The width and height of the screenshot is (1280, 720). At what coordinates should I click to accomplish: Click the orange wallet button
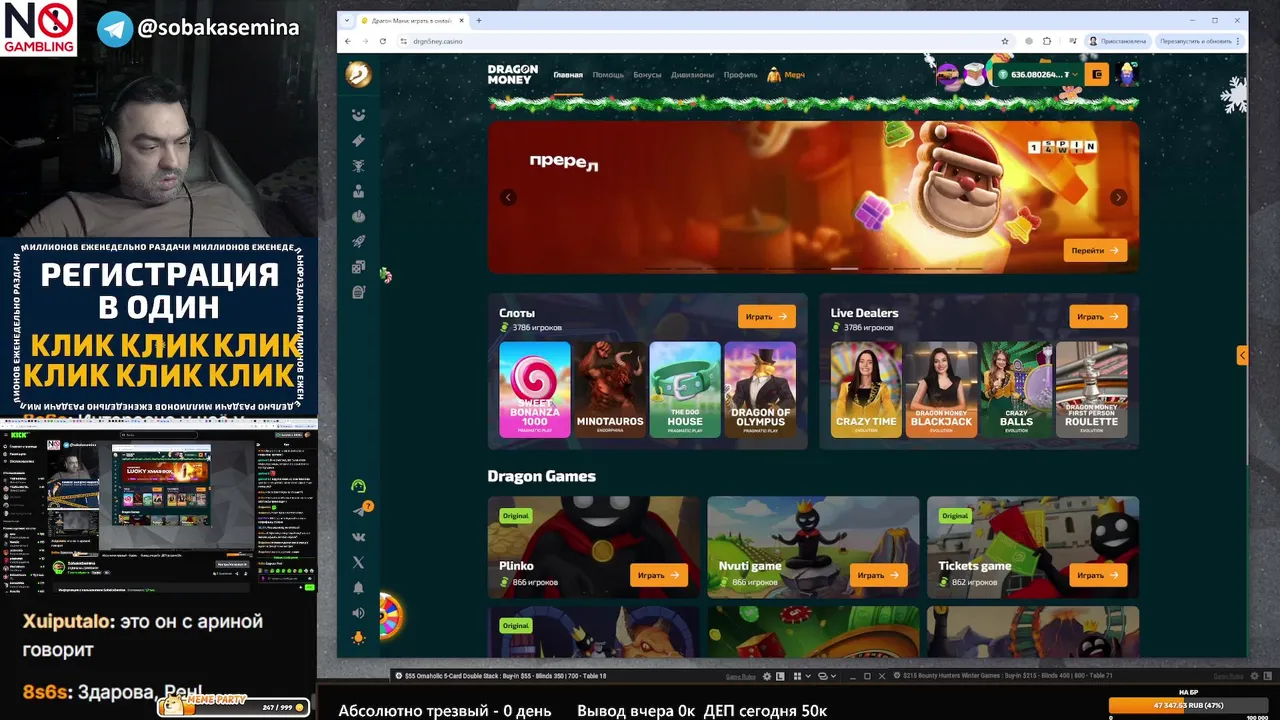[1096, 74]
